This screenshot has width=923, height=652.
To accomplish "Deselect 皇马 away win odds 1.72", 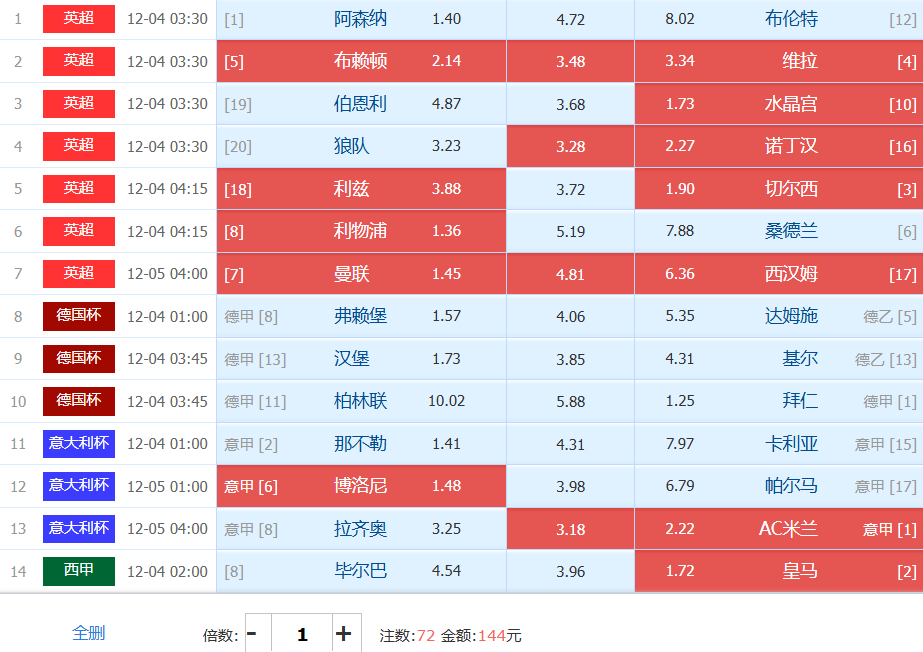I will [679, 571].
